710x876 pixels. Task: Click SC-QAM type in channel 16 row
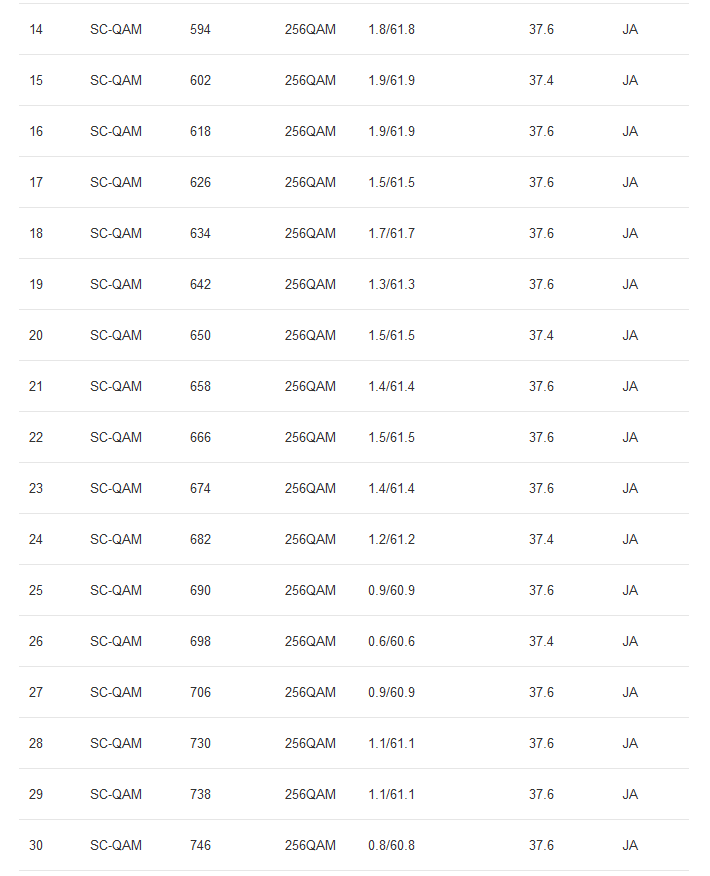116,132
